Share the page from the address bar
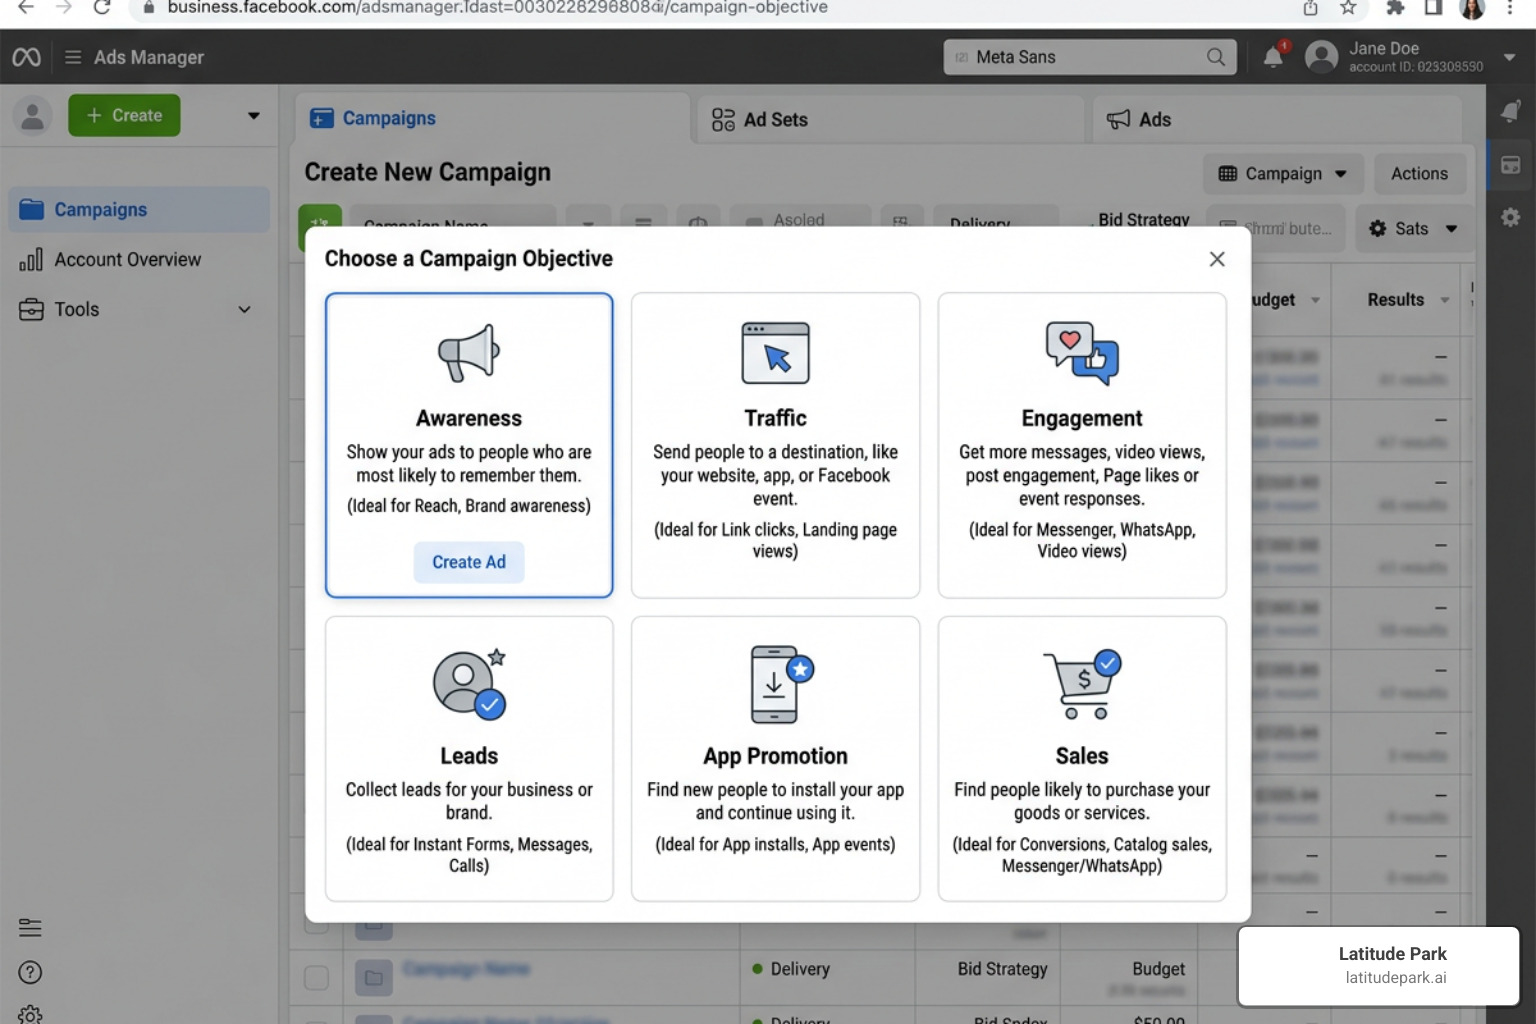Viewport: 1536px width, 1024px height. (1310, 8)
